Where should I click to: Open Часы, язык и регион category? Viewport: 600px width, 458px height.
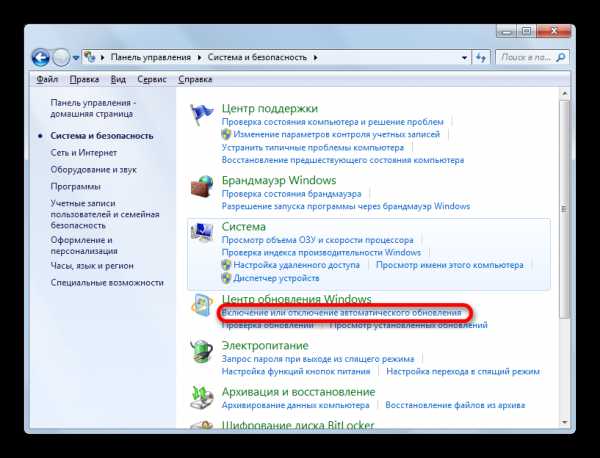pyautogui.click(x=92, y=266)
